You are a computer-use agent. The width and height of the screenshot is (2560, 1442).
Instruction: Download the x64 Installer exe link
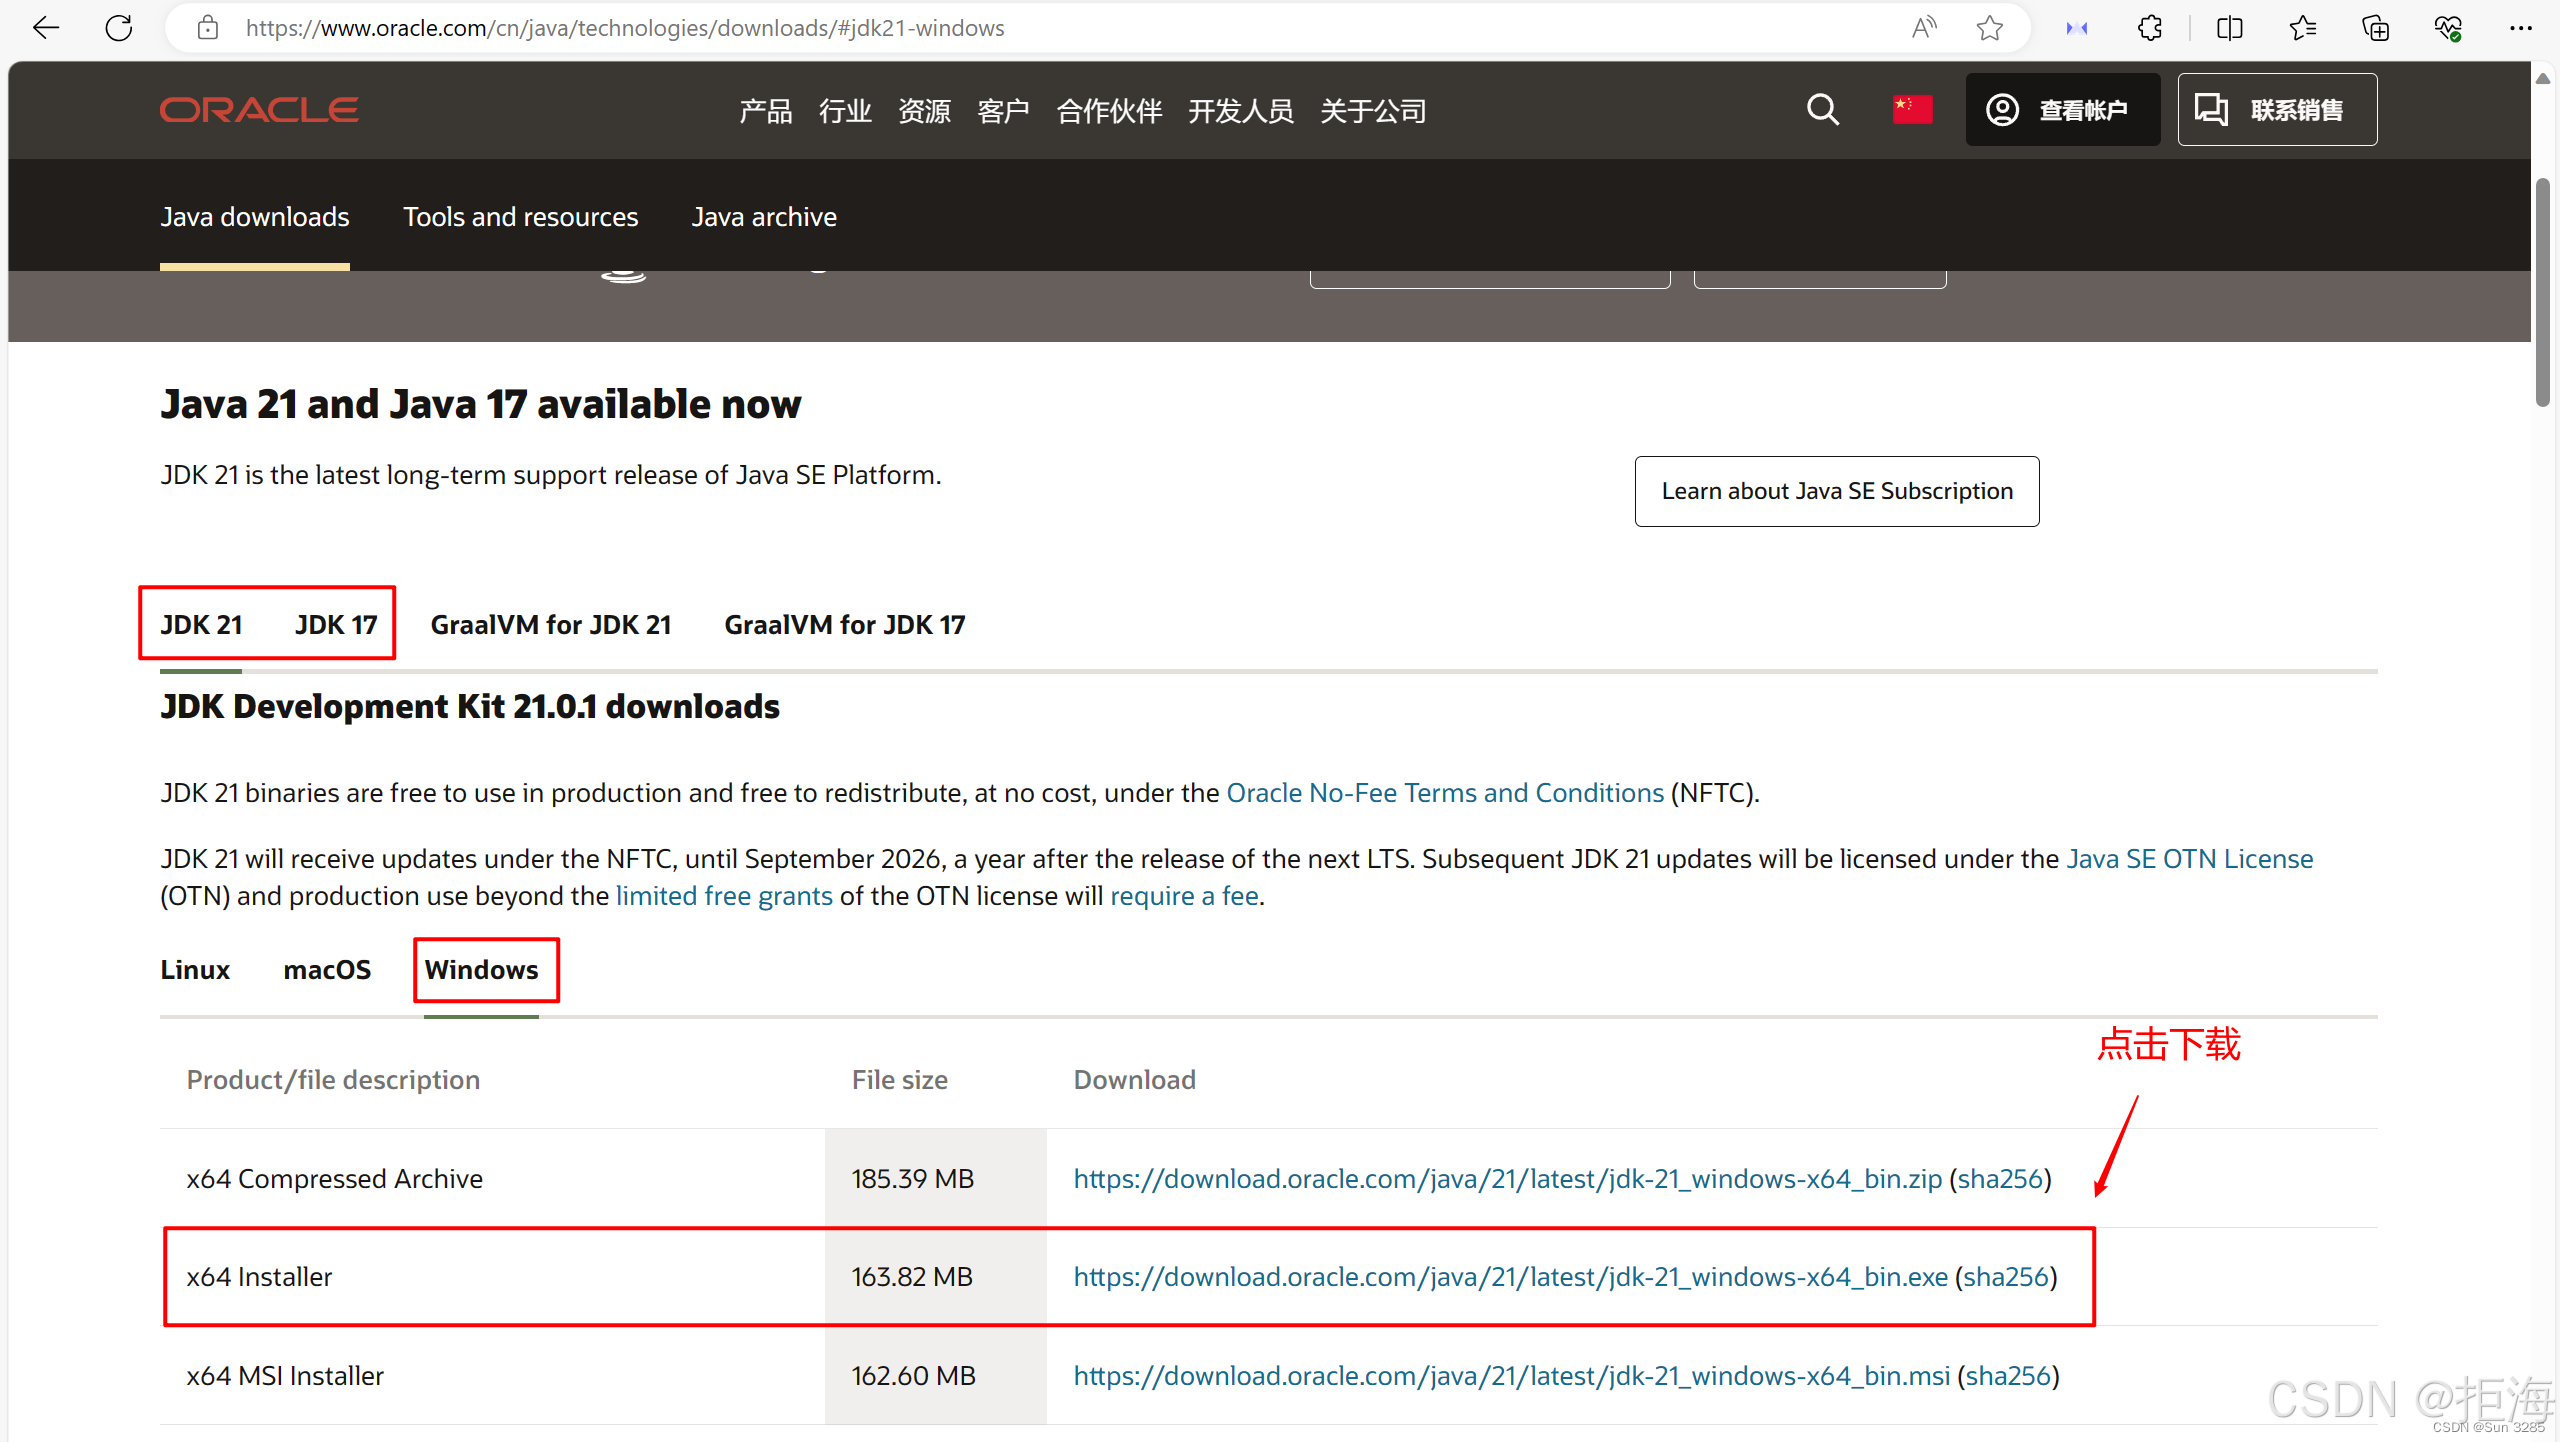pyautogui.click(x=1510, y=1277)
